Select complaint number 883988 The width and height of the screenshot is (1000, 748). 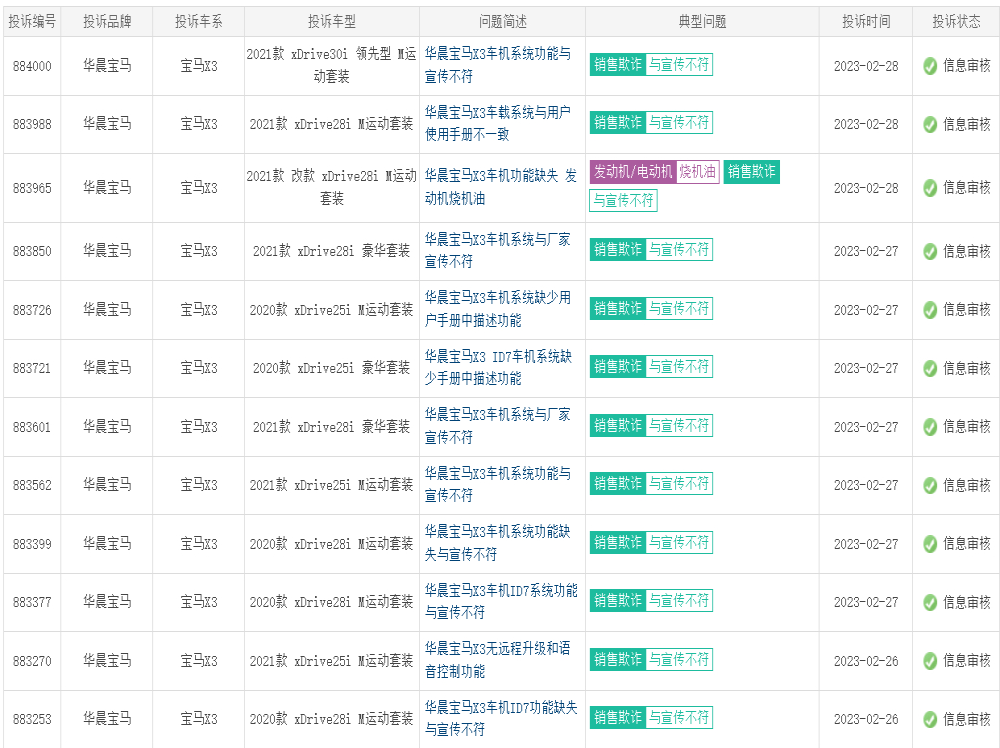[32, 124]
